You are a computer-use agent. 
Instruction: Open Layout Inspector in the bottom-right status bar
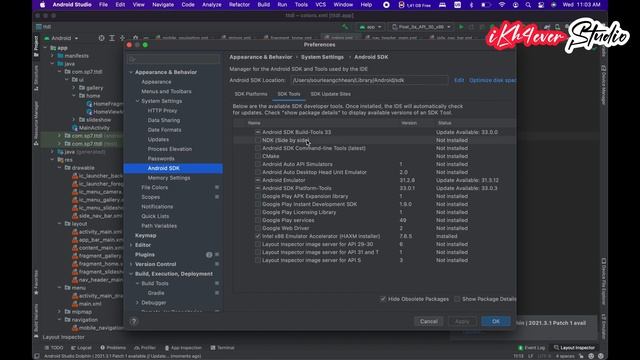click(x=574, y=348)
